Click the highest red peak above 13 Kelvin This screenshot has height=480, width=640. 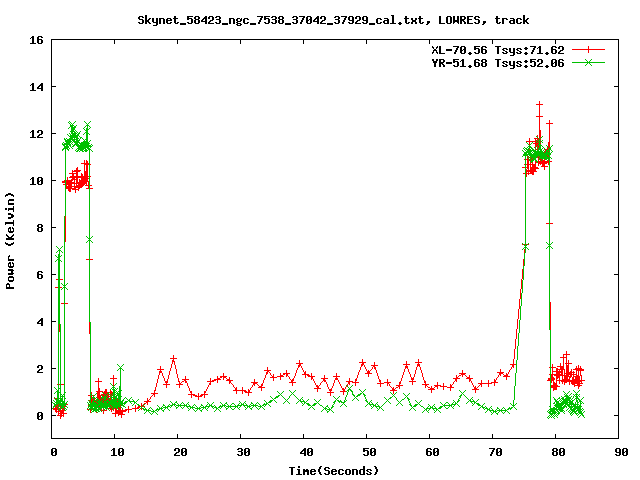(x=540, y=105)
